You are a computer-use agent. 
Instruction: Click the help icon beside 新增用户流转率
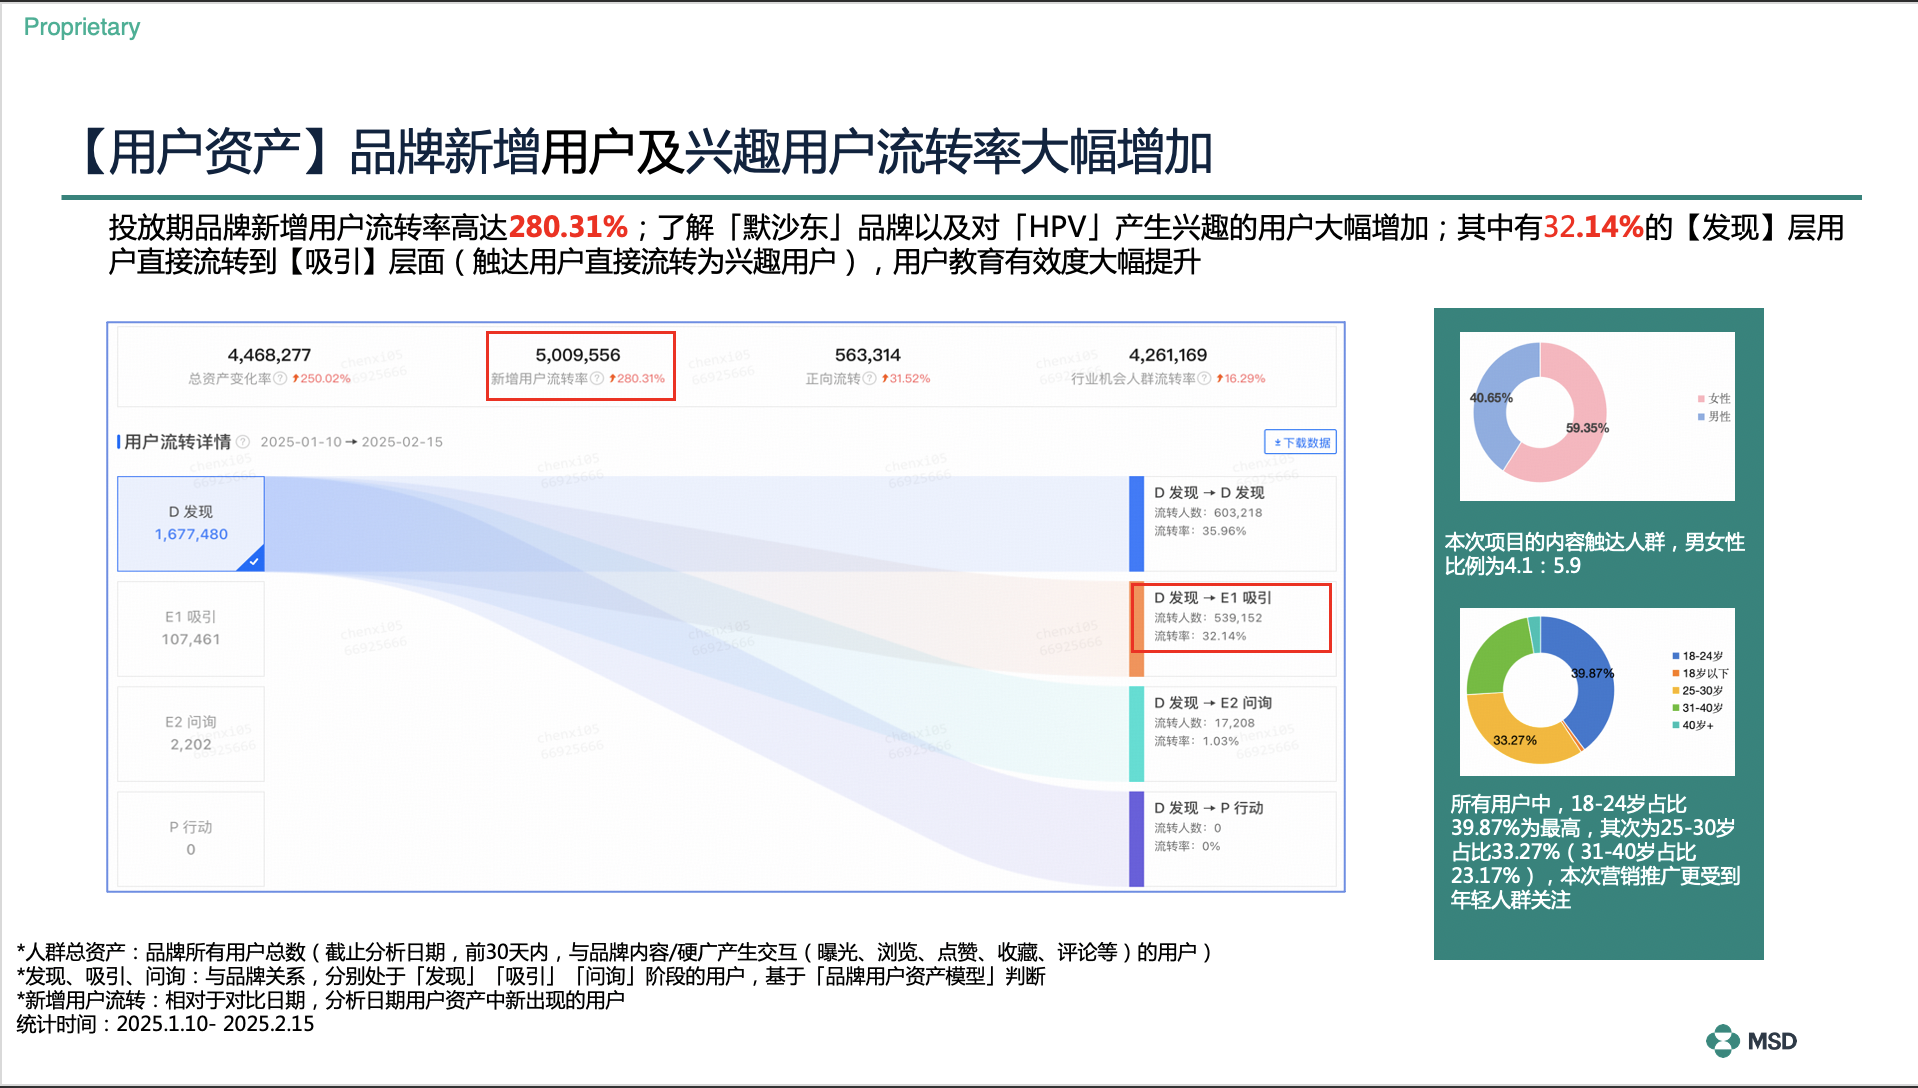point(597,379)
